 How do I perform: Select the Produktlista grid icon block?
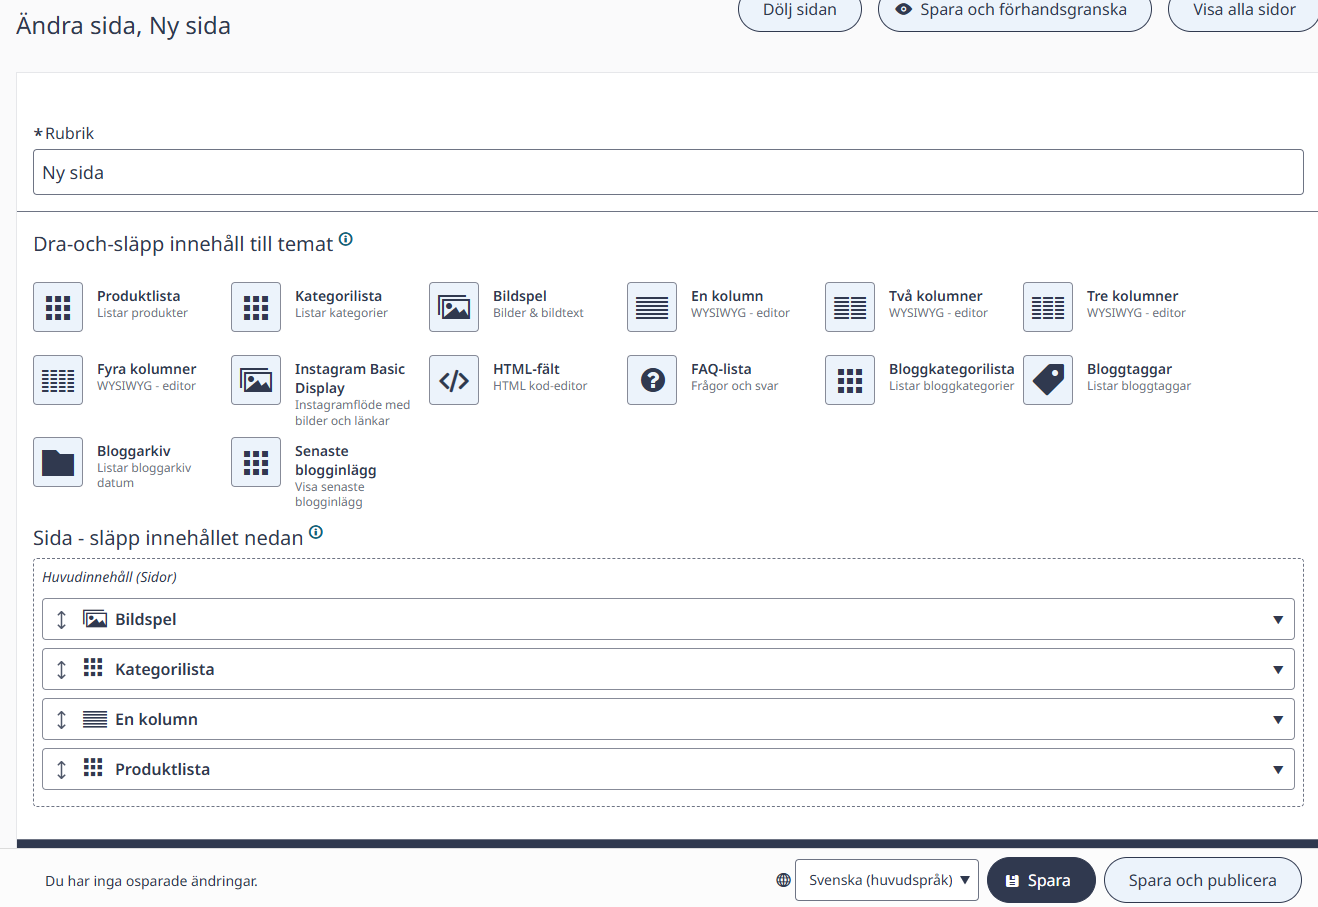58,307
